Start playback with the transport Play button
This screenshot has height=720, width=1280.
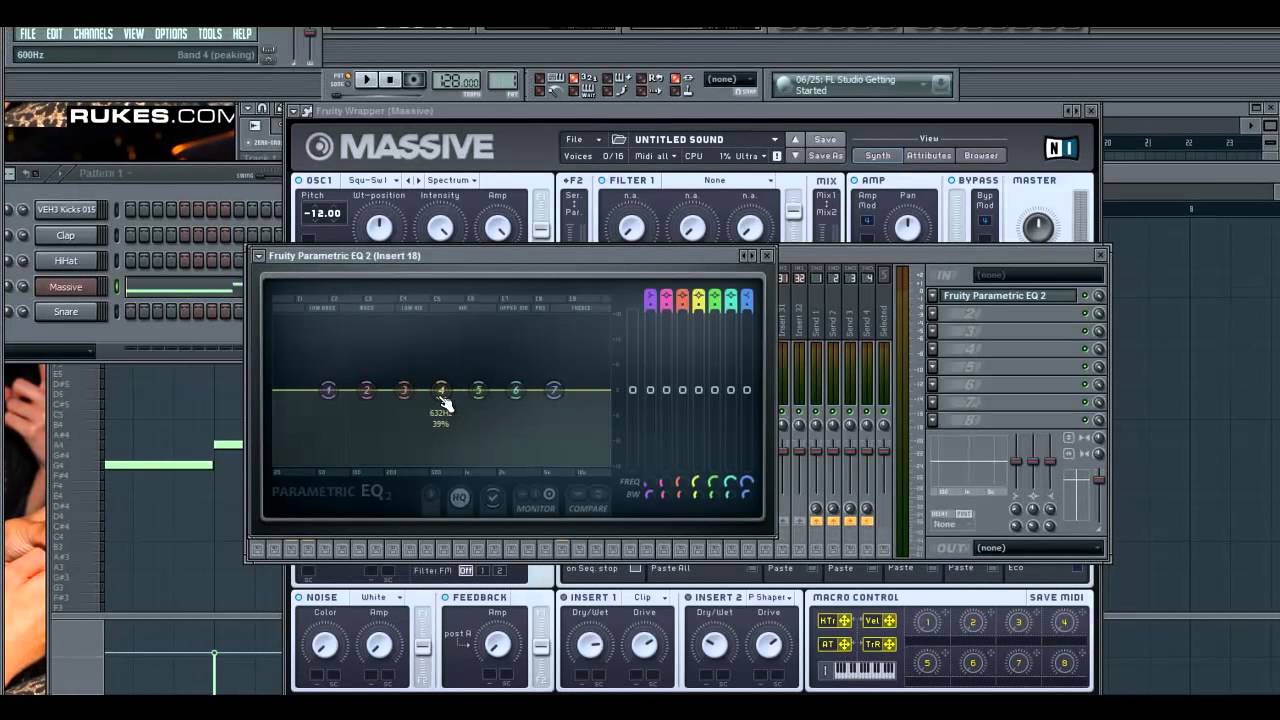click(x=366, y=80)
